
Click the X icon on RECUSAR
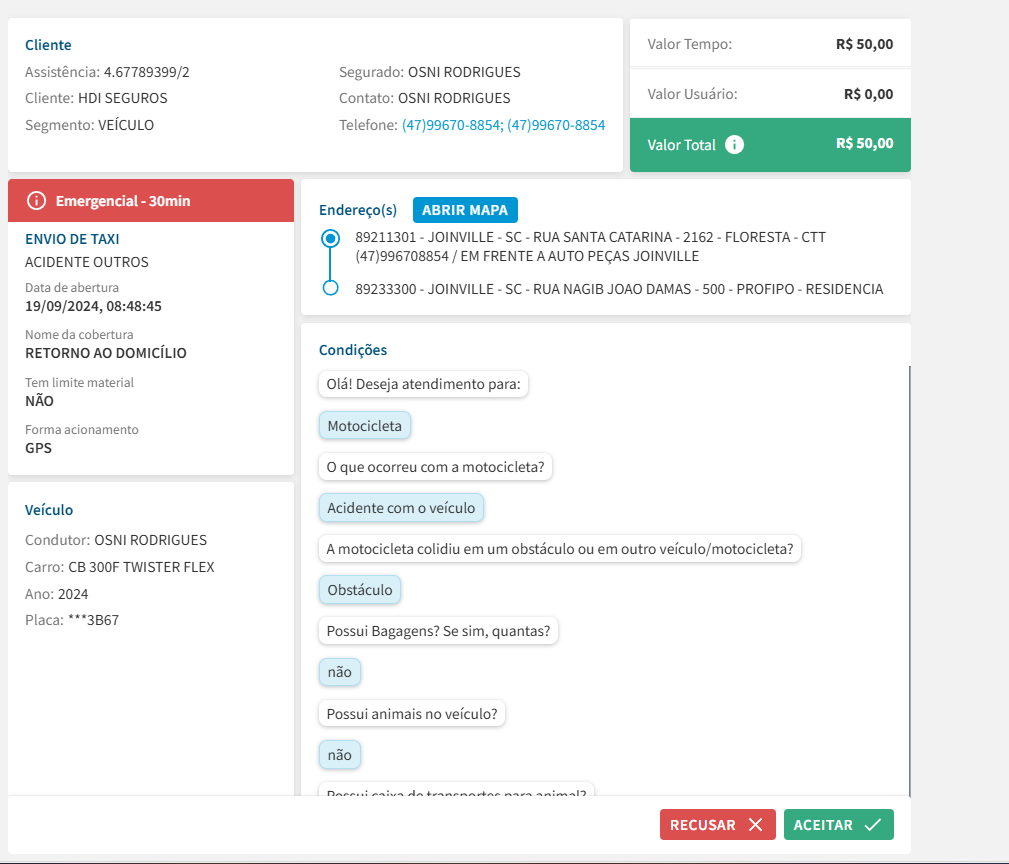[x=755, y=825]
